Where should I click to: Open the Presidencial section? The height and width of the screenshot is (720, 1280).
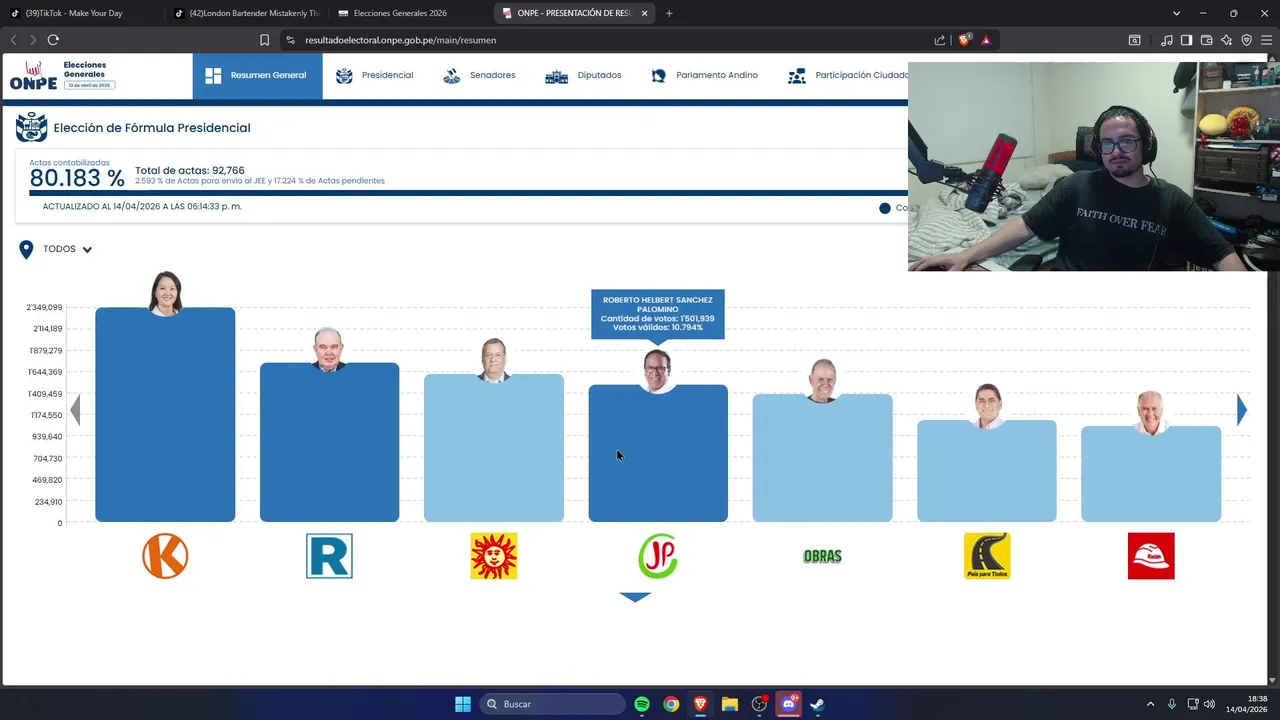(x=374, y=76)
